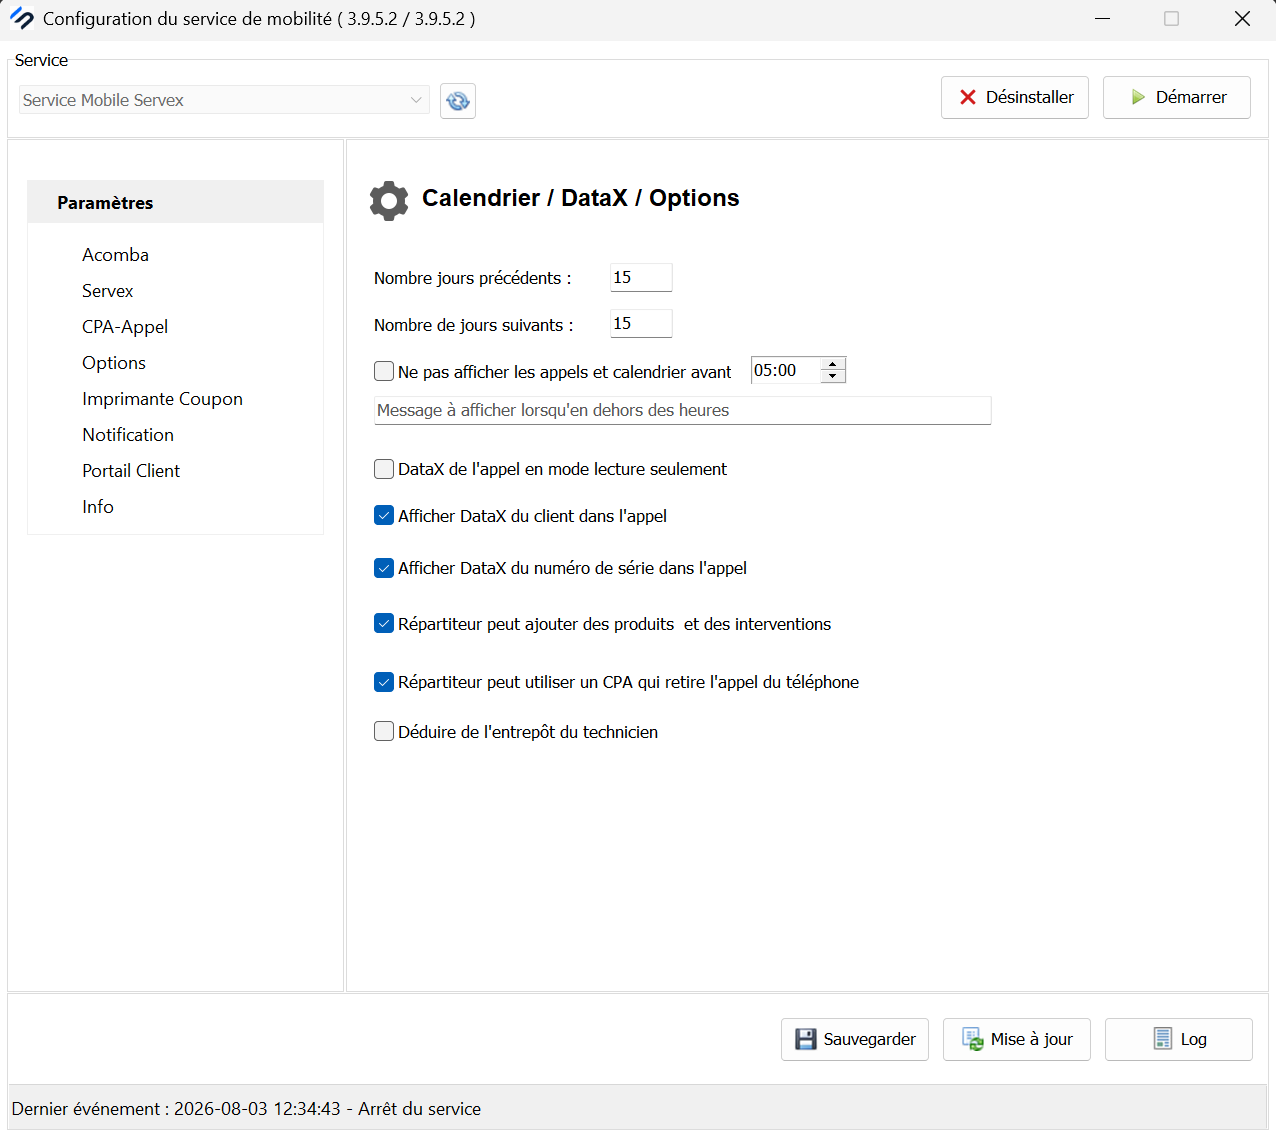Toggle DataX de l'appel lecture seulement checkbox
The width and height of the screenshot is (1276, 1131).
pos(384,468)
